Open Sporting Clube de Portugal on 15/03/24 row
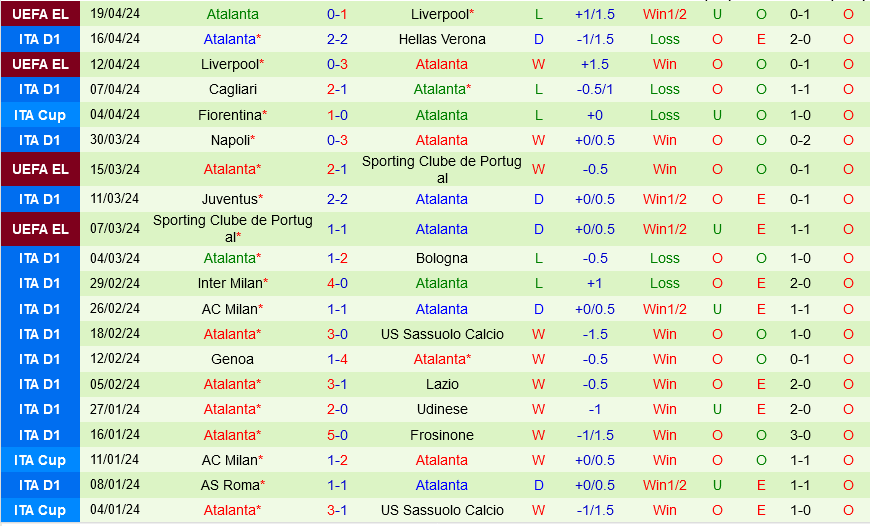The image size is (870, 526). tap(442, 169)
